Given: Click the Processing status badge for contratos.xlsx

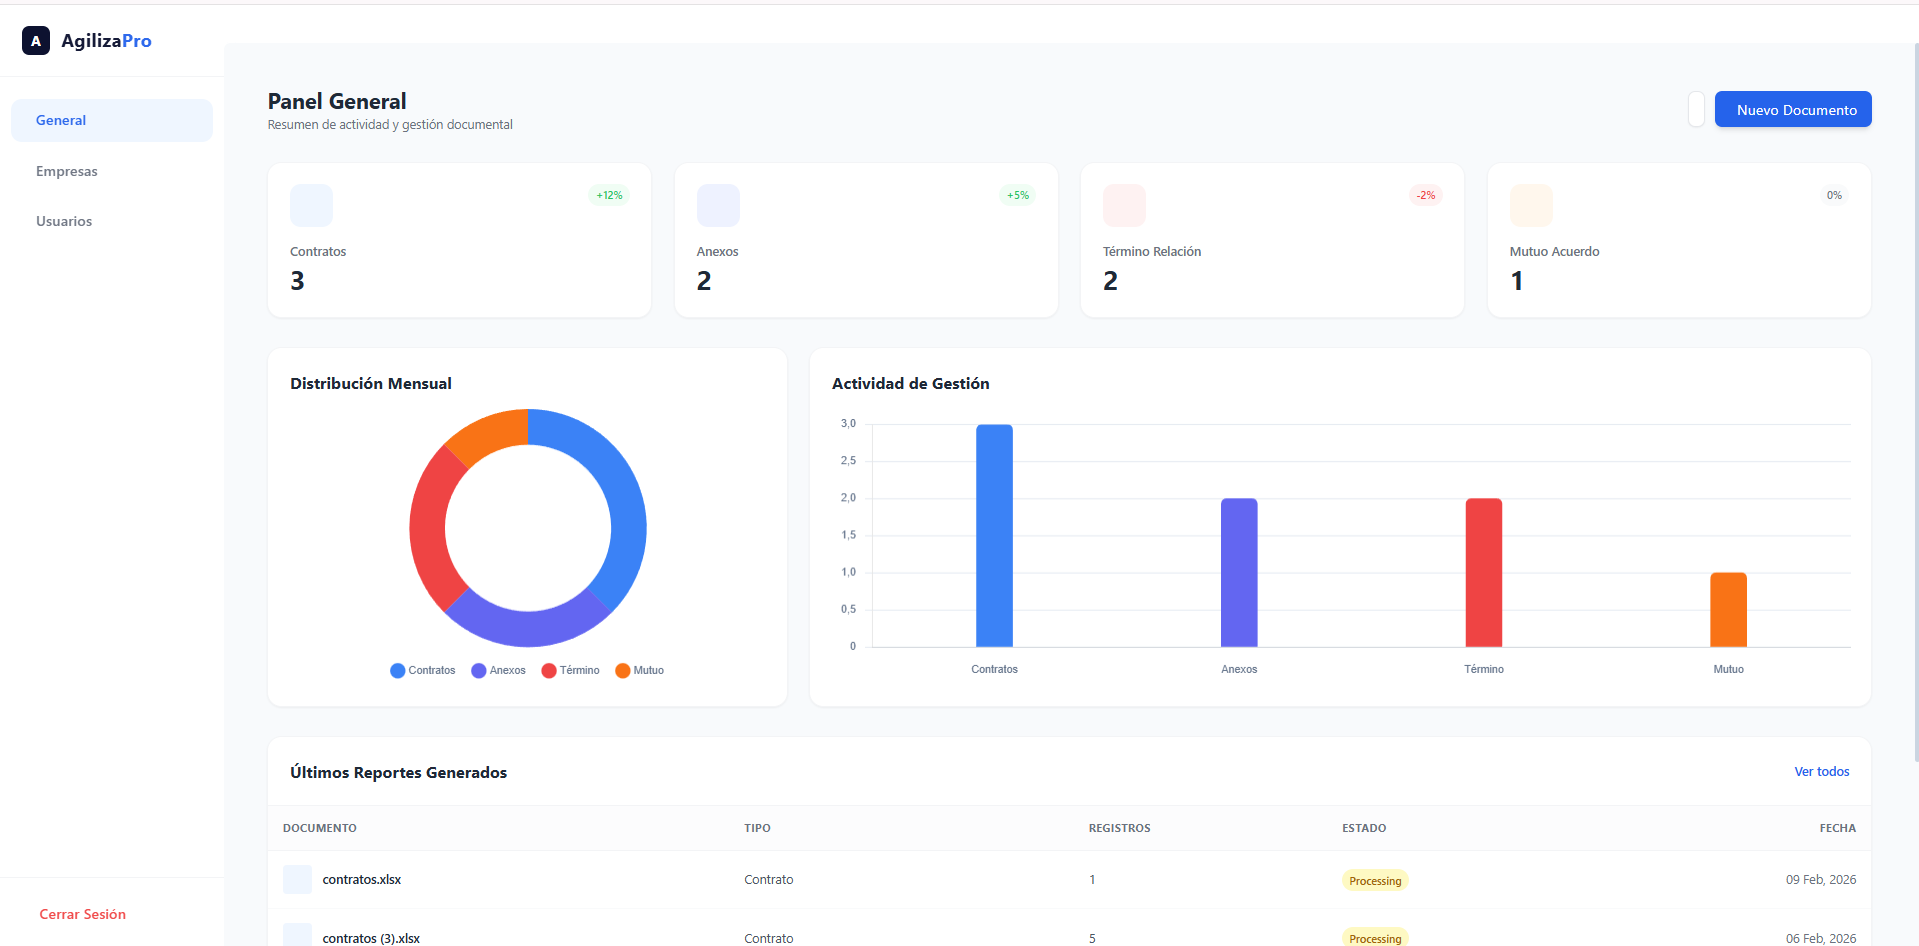Looking at the screenshot, I should point(1375,880).
